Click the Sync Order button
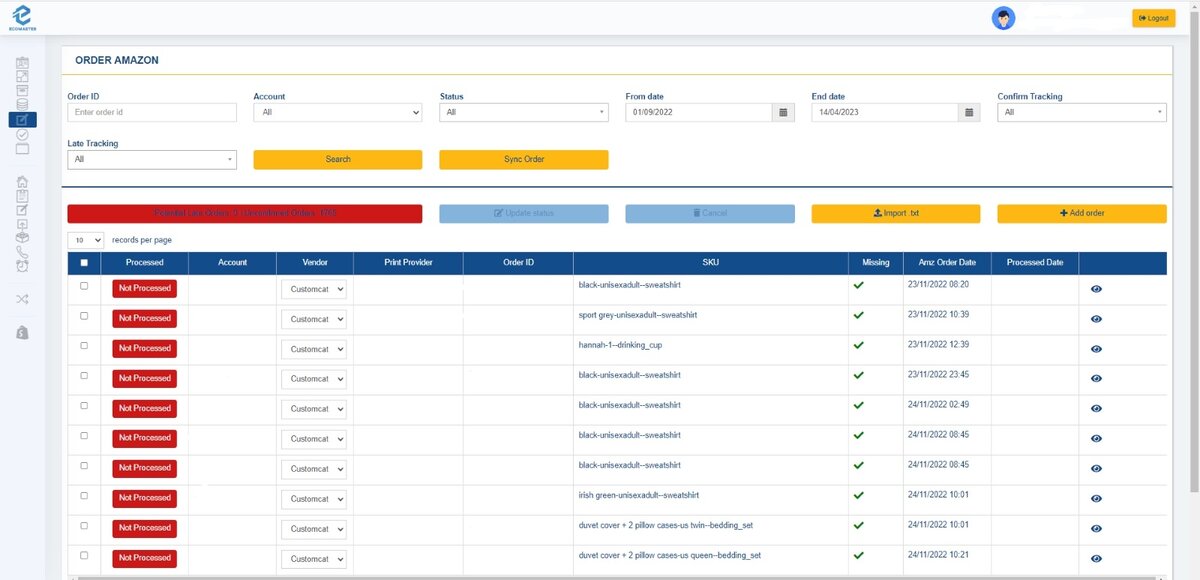The height and width of the screenshot is (580, 1200). pyautogui.click(x=524, y=159)
